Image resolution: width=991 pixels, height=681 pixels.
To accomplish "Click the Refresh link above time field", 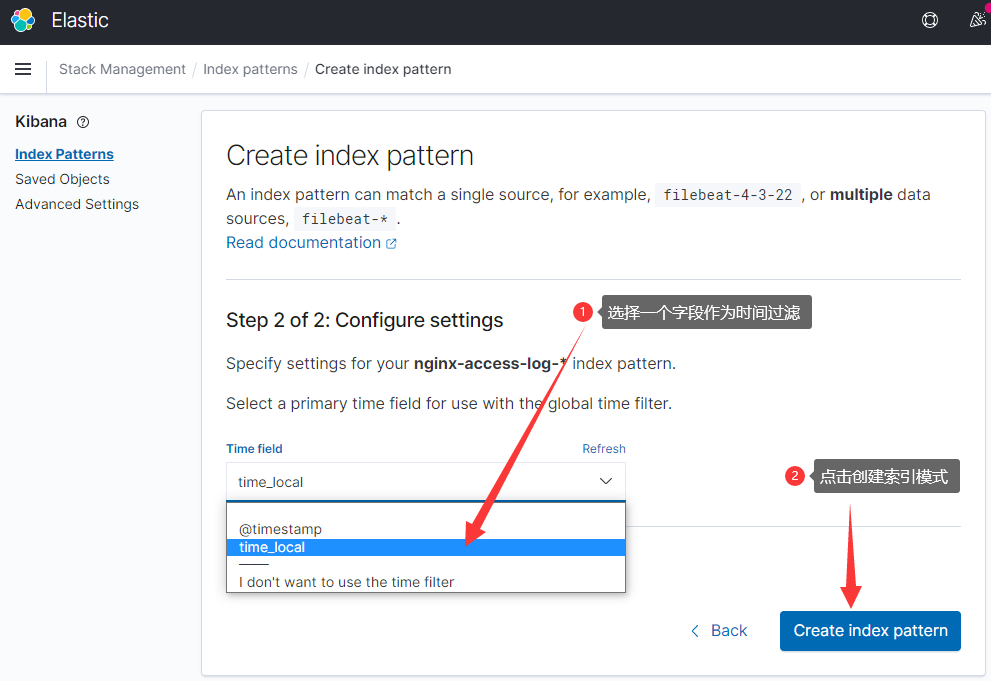I will point(604,449).
